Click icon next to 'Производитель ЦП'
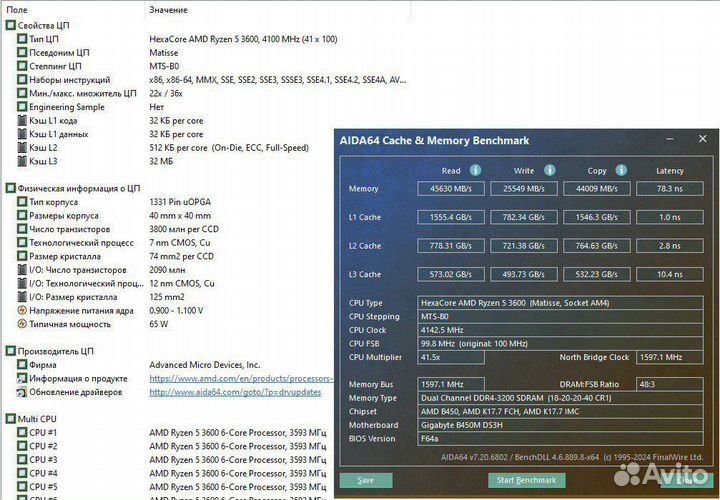 click(11, 351)
